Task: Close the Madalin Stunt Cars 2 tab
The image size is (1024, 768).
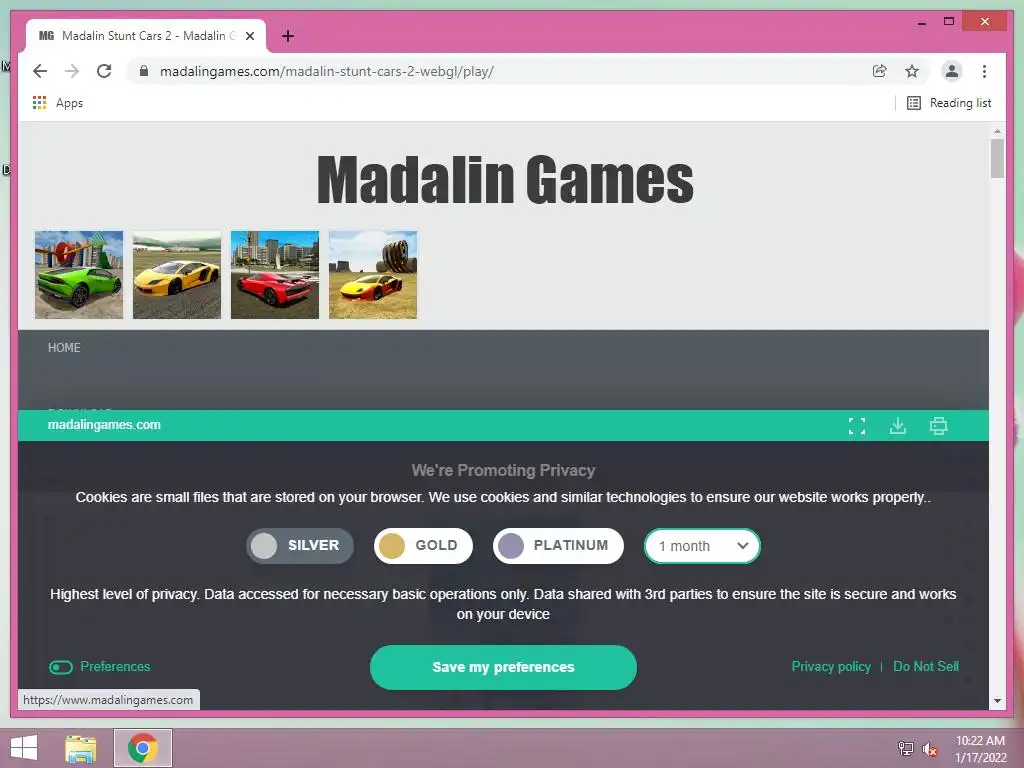Action: click(249, 36)
